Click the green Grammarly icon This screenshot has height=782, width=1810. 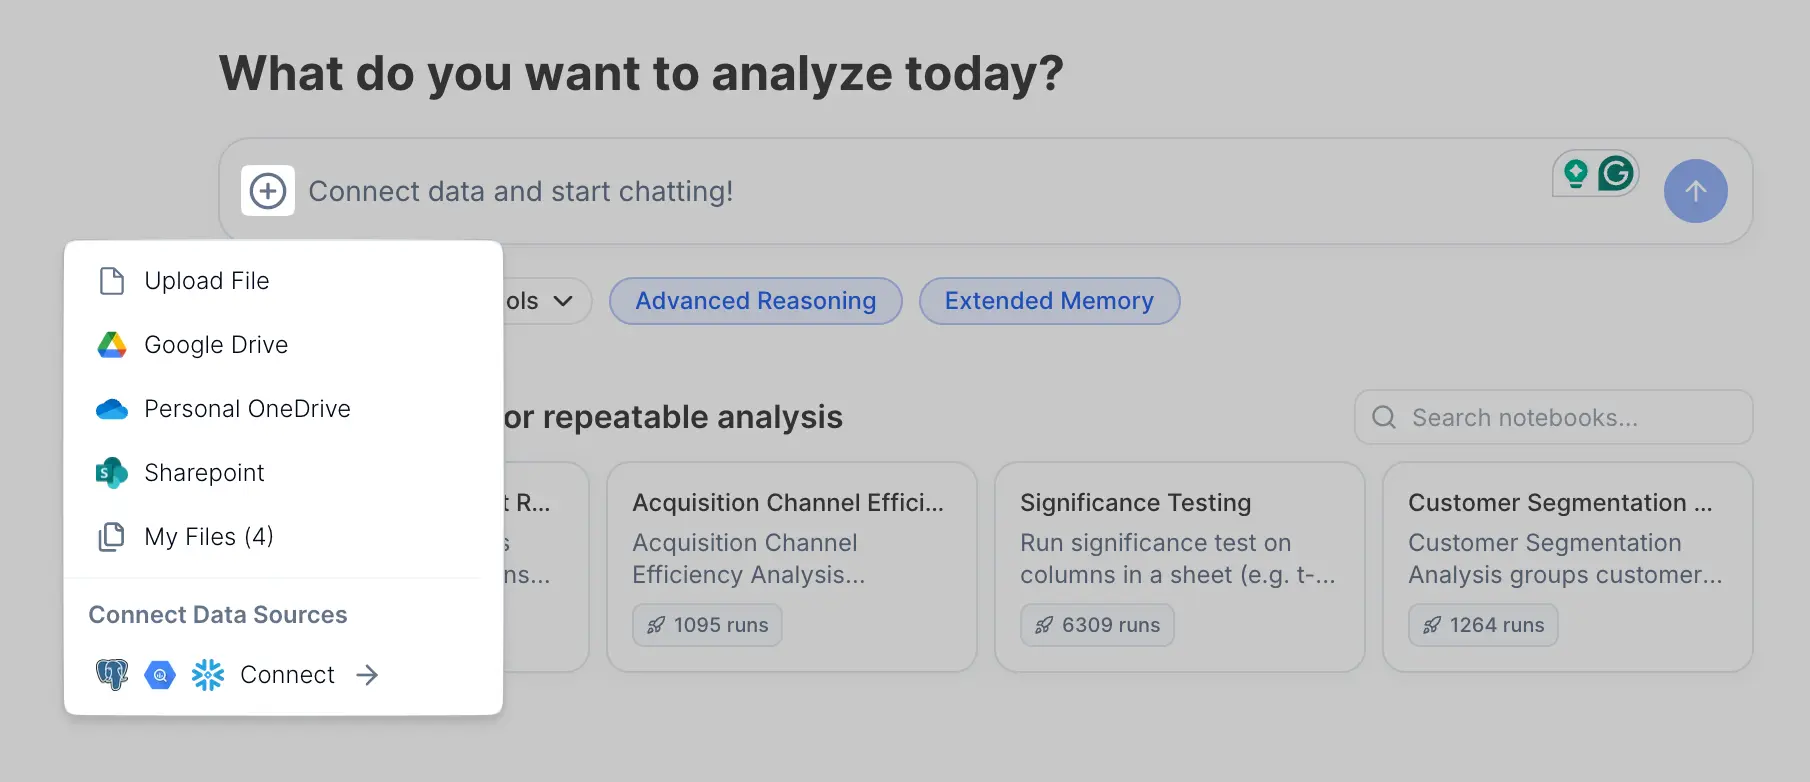1615,173
